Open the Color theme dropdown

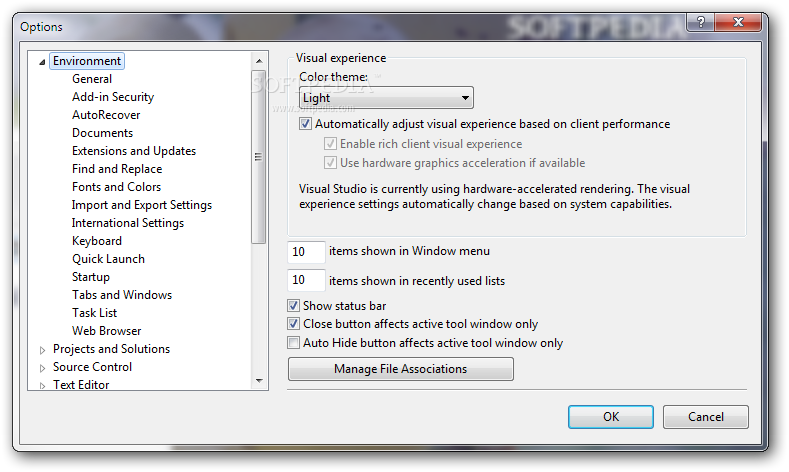386,98
